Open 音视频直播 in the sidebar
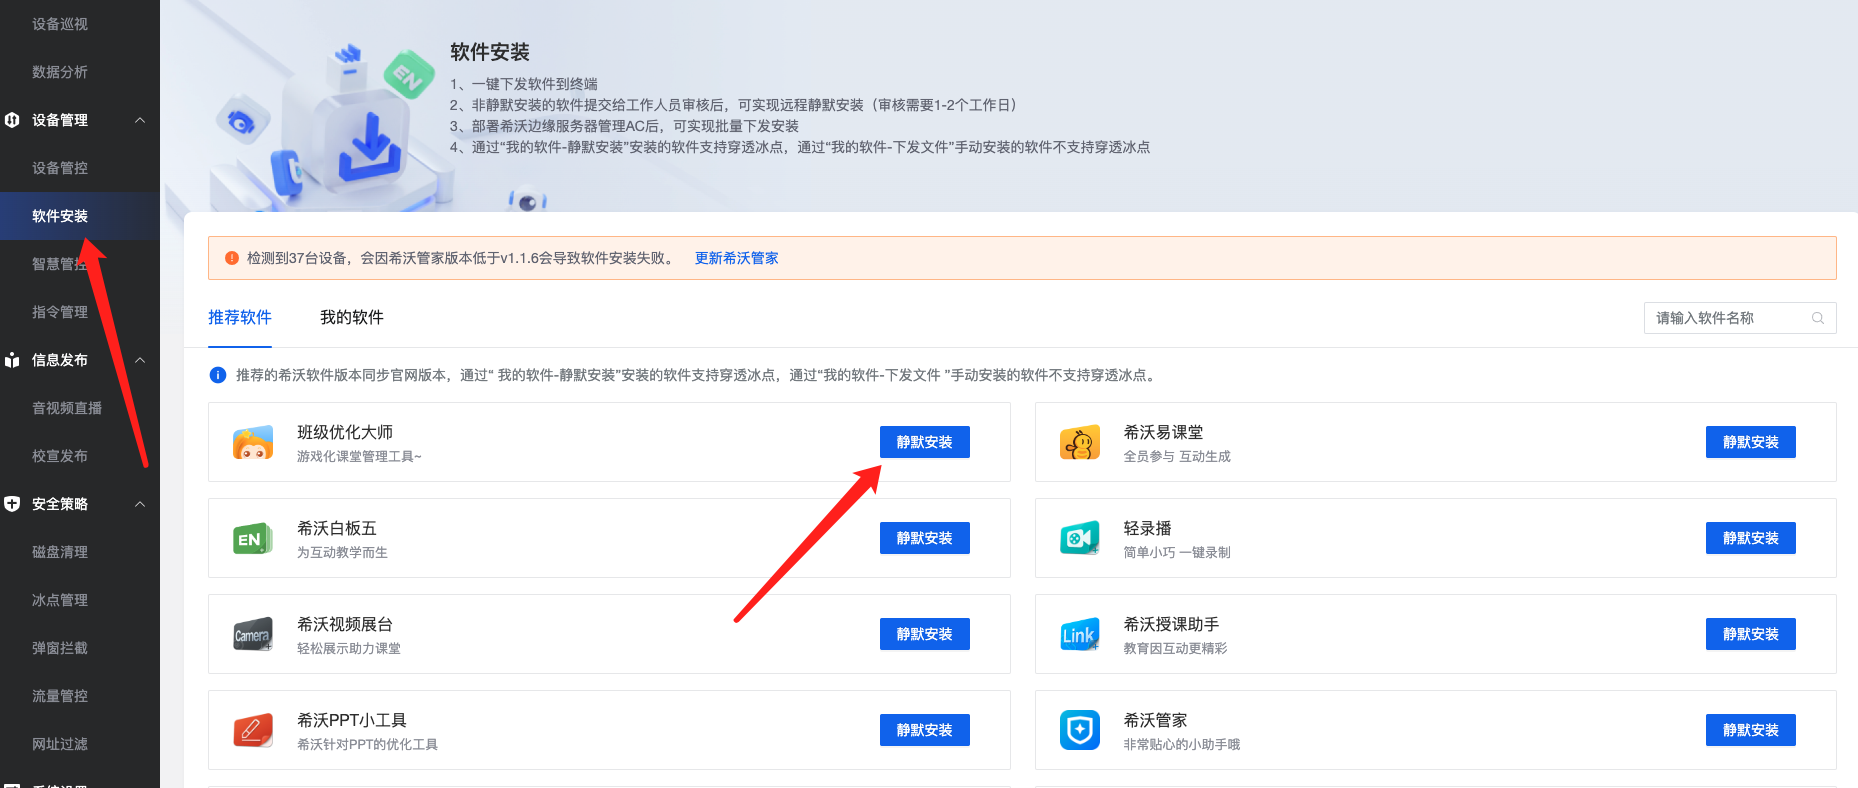1858x788 pixels. [67, 408]
